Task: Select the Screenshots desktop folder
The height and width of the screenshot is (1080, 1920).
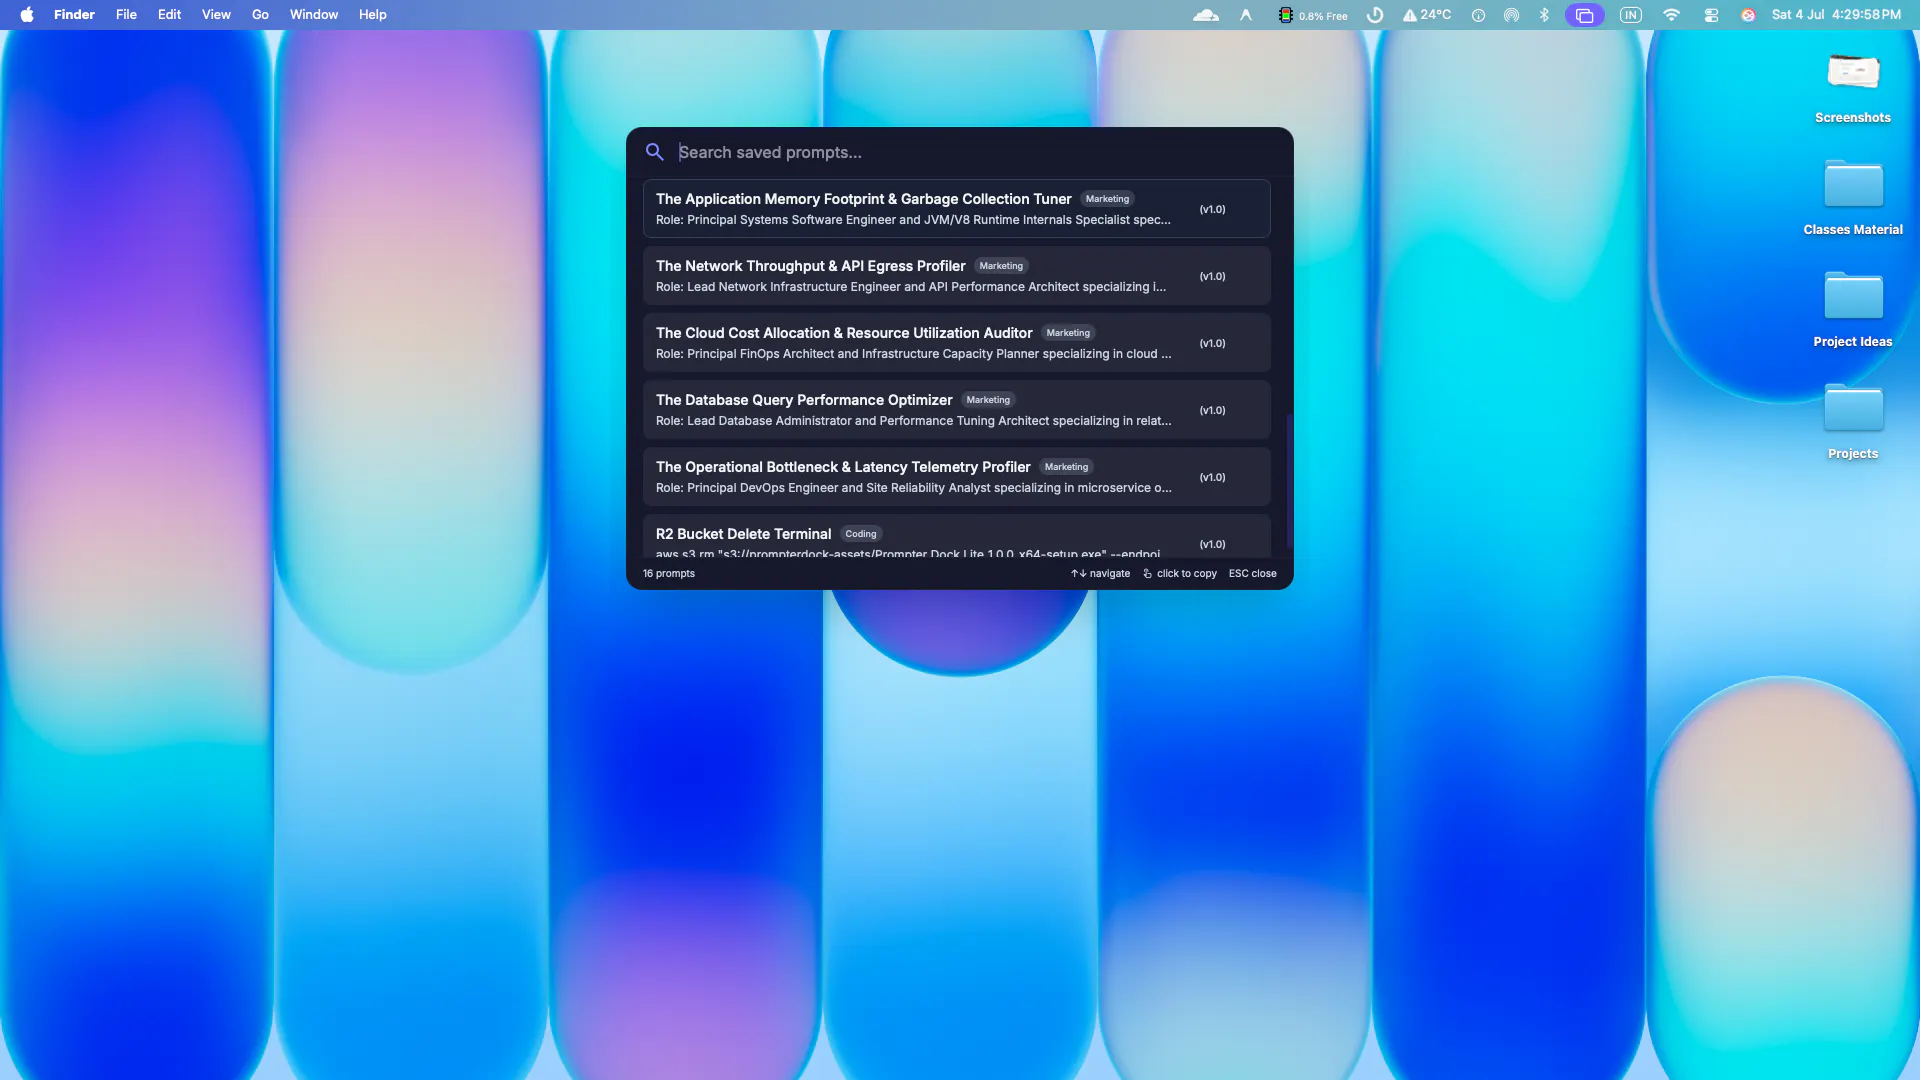Action: coord(1853,88)
